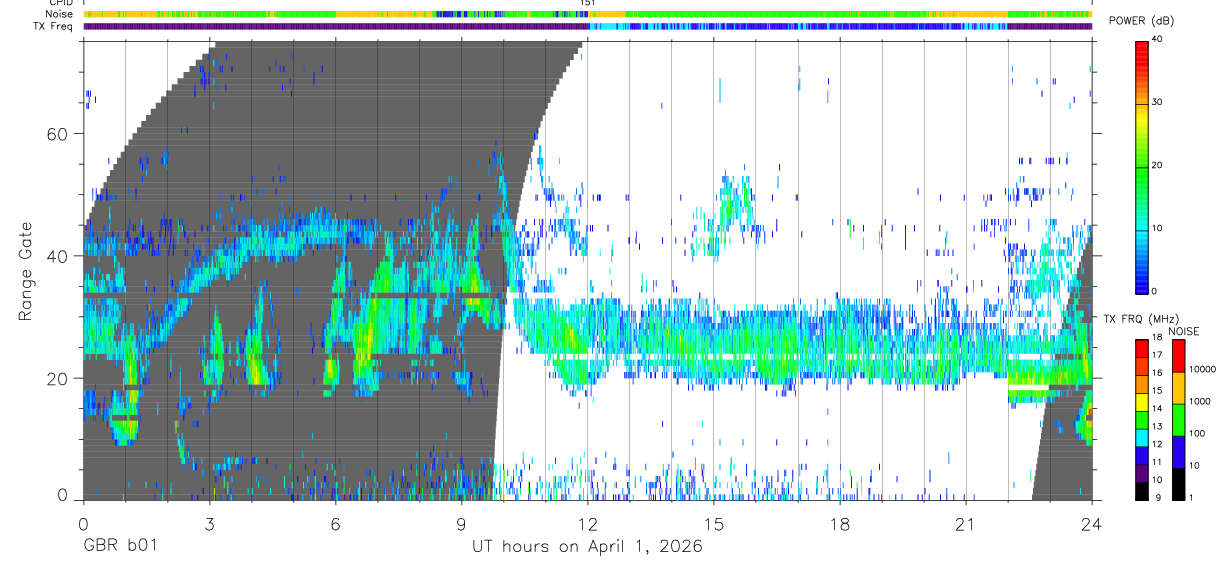Select the orange swatch in the NOISE legend
The height and width of the screenshot is (567, 1228).
[1179, 388]
